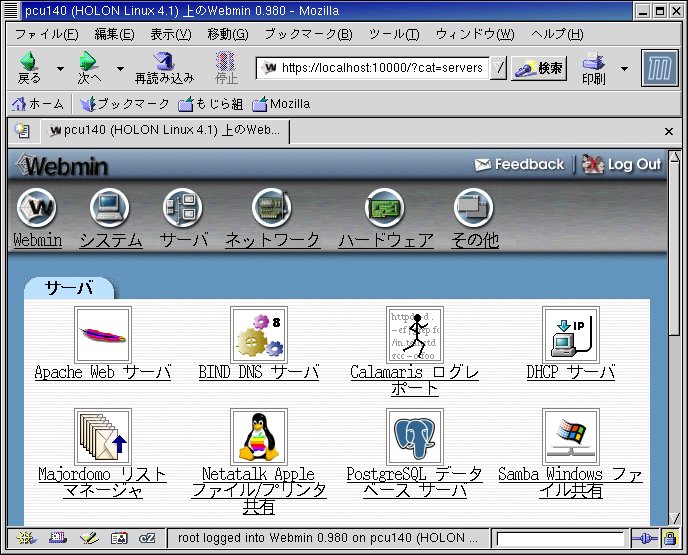The height and width of the screenshot is (555, 688).
Task: Click the Stop (停止) toolbar icon
Action: (226, 61)
